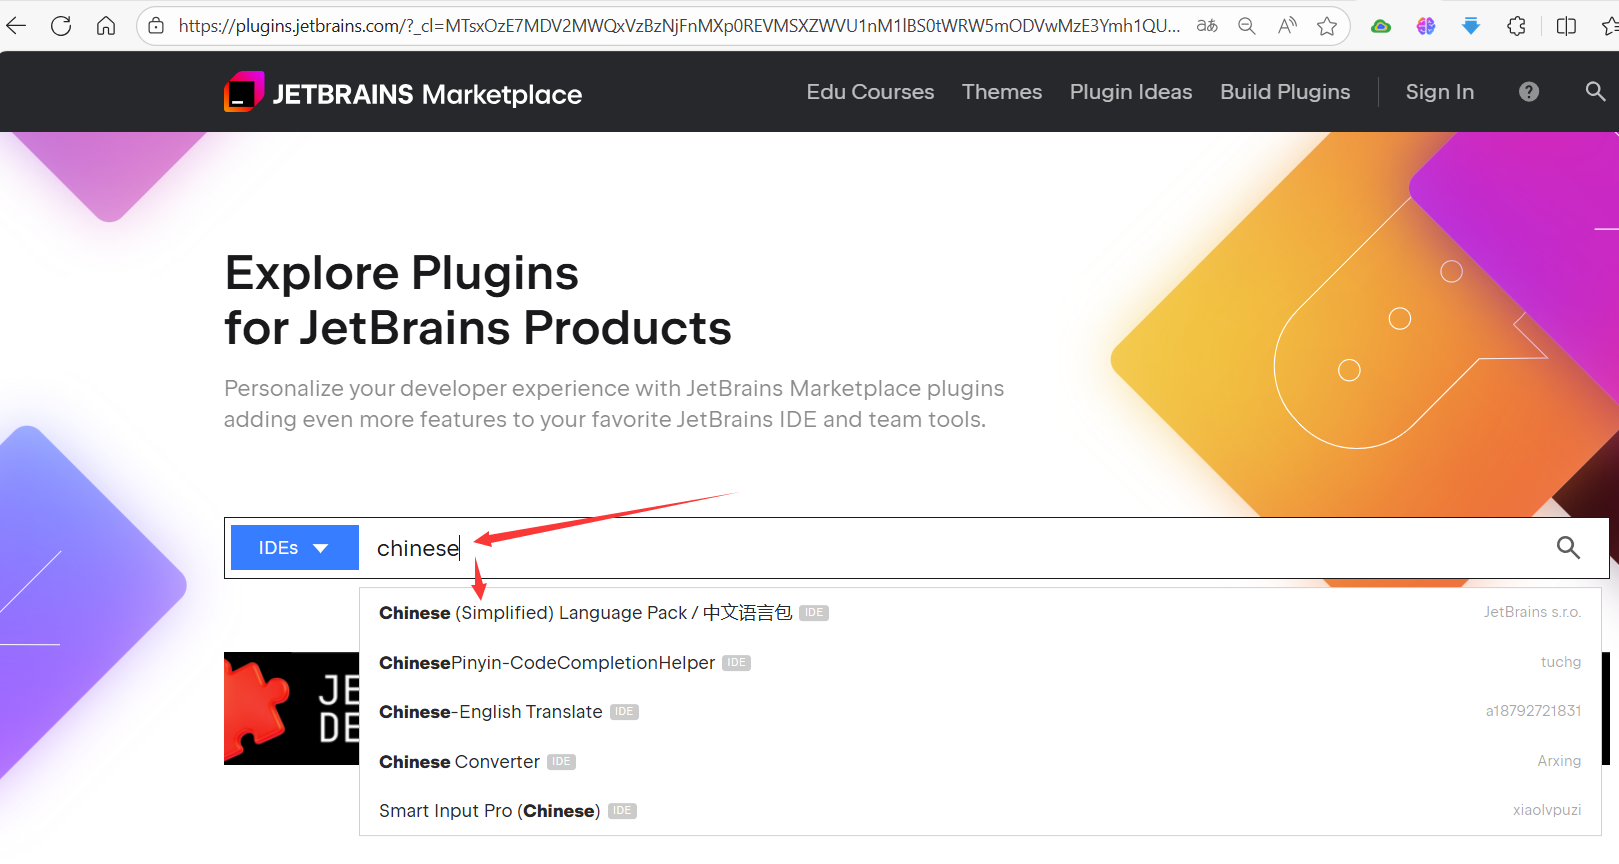This screenshot has height=864, width=1619.
Task: Click the Sign In link
Action: pyautogui.click(x=1440, y=92)
